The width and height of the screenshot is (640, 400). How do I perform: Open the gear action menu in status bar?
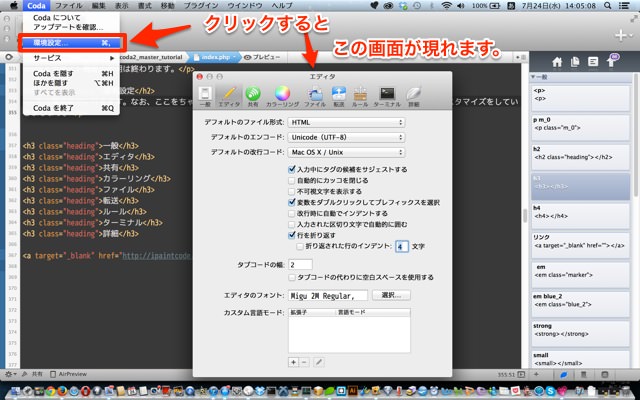[x=10, y=374]
